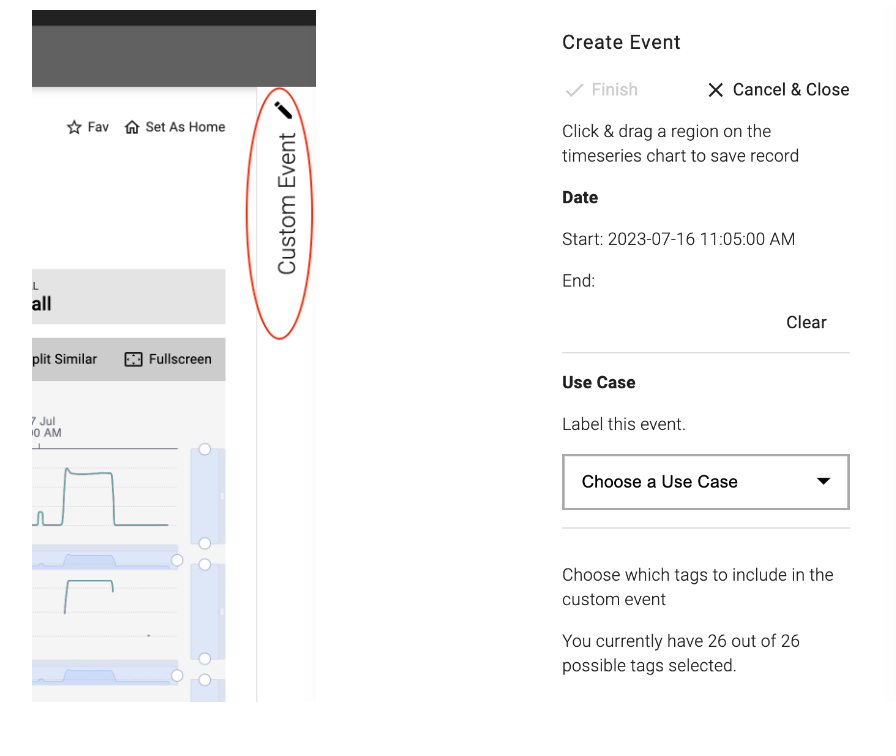Click the Finish checkmark icon
The height and width of the screenshot is (756, 896).
tap(574, 90)
